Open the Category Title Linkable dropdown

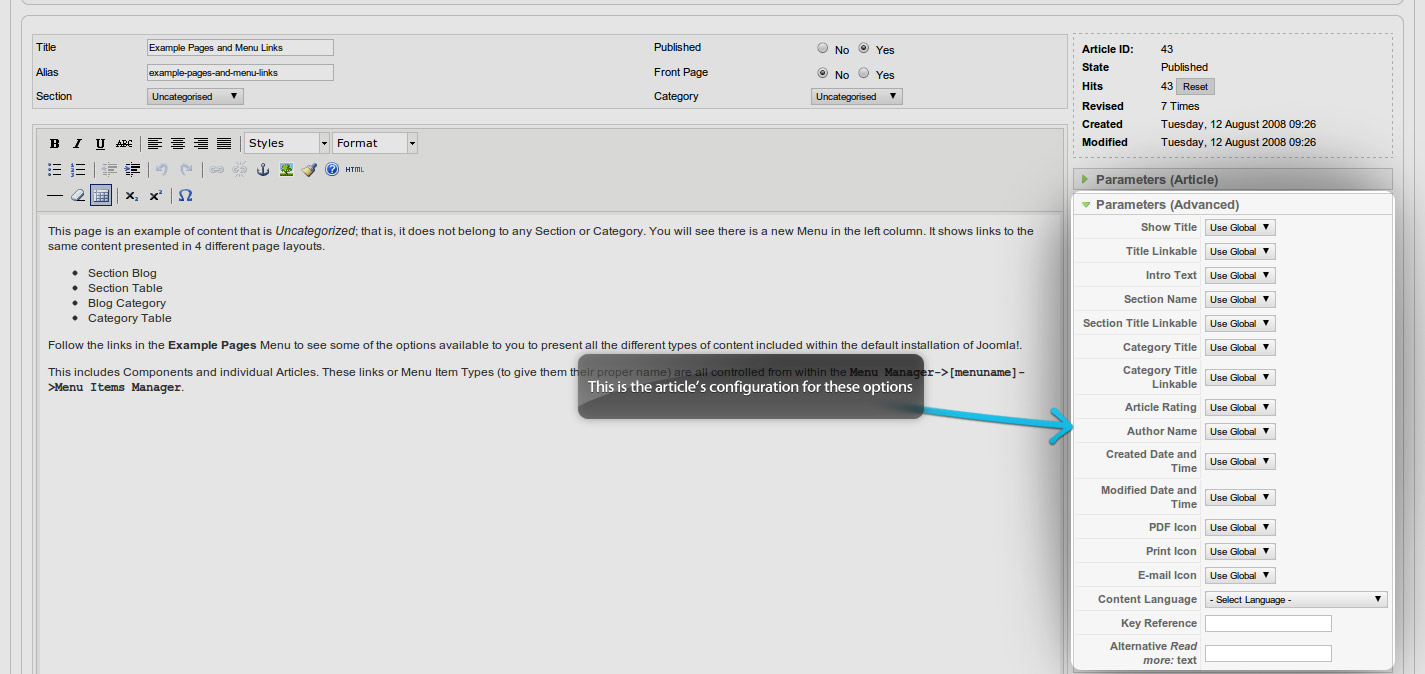pyautogui.click(x=1240, y=378)
